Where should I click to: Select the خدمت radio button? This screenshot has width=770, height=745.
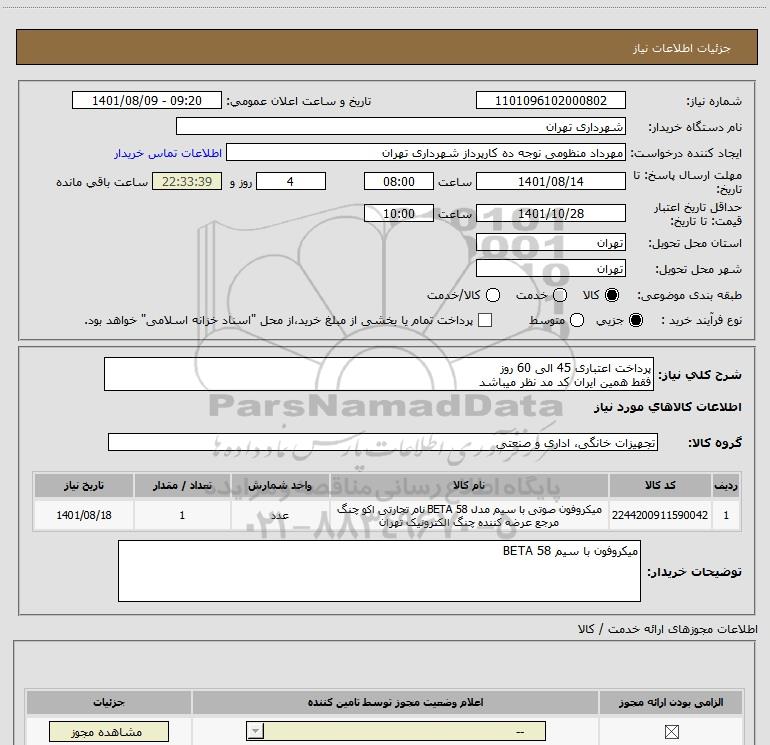560,295
